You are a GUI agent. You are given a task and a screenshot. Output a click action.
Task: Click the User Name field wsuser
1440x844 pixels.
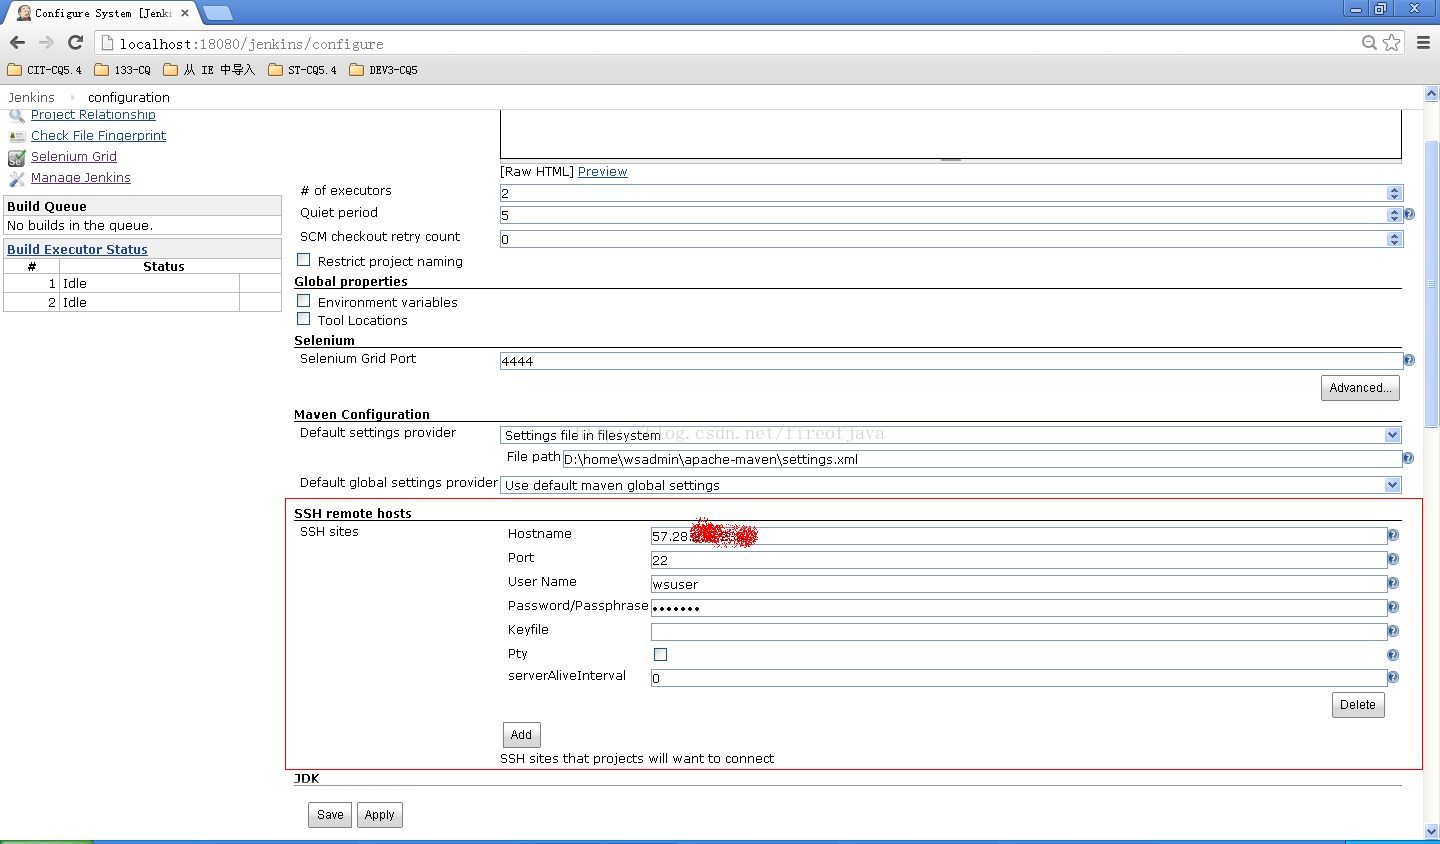click(1018, 584)
